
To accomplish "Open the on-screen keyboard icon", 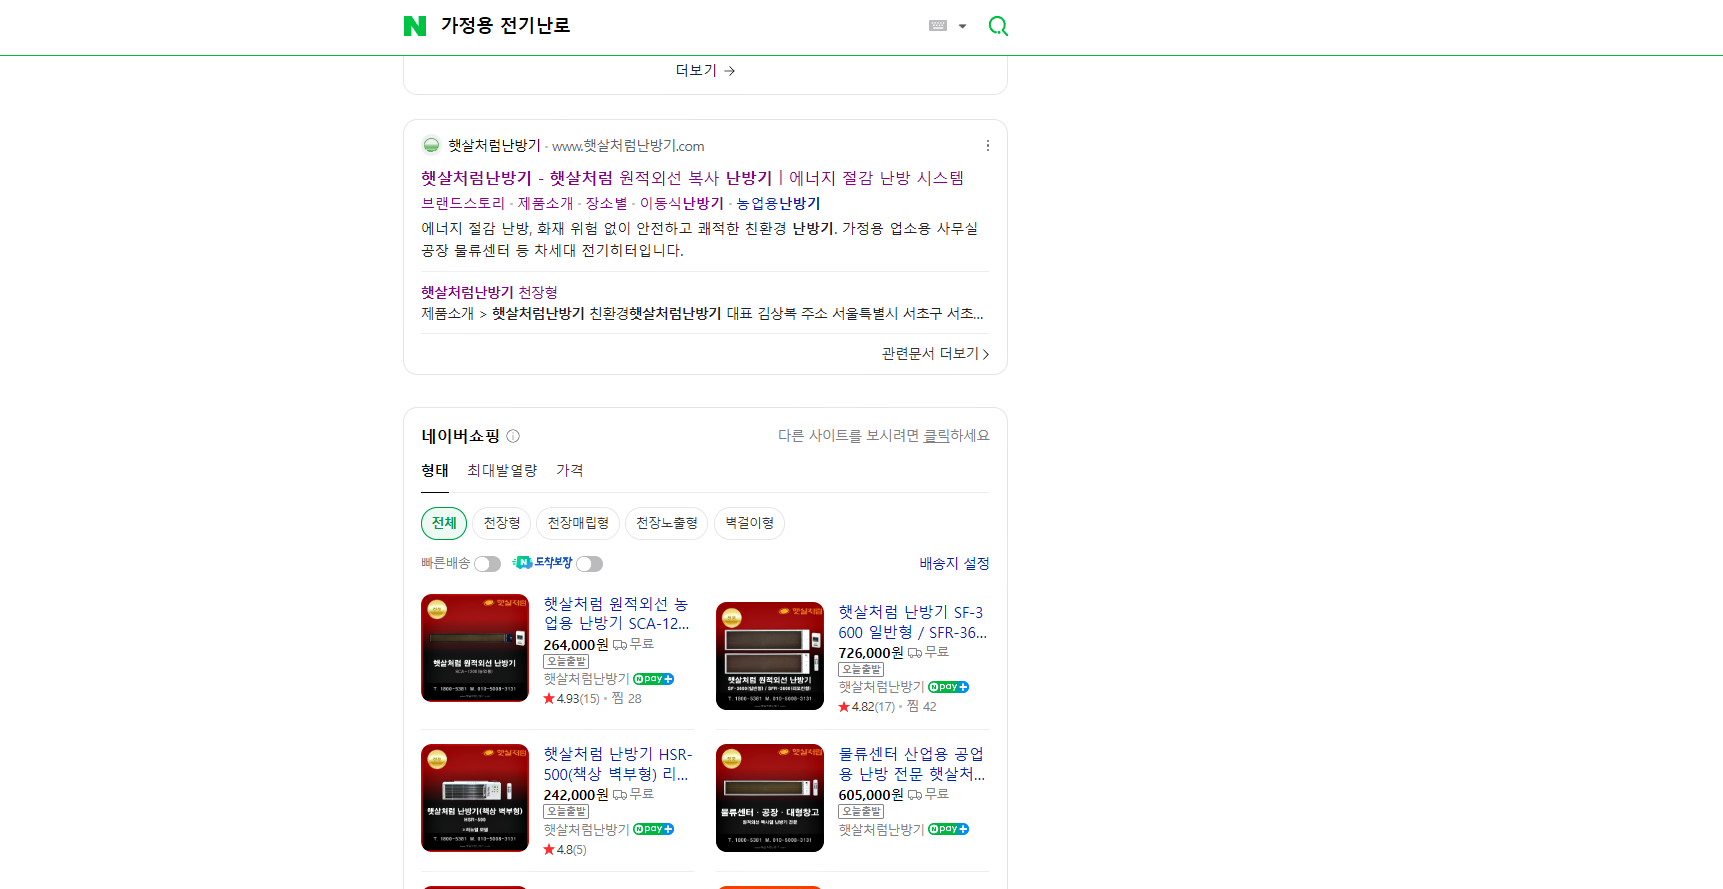I will [938, 26].
